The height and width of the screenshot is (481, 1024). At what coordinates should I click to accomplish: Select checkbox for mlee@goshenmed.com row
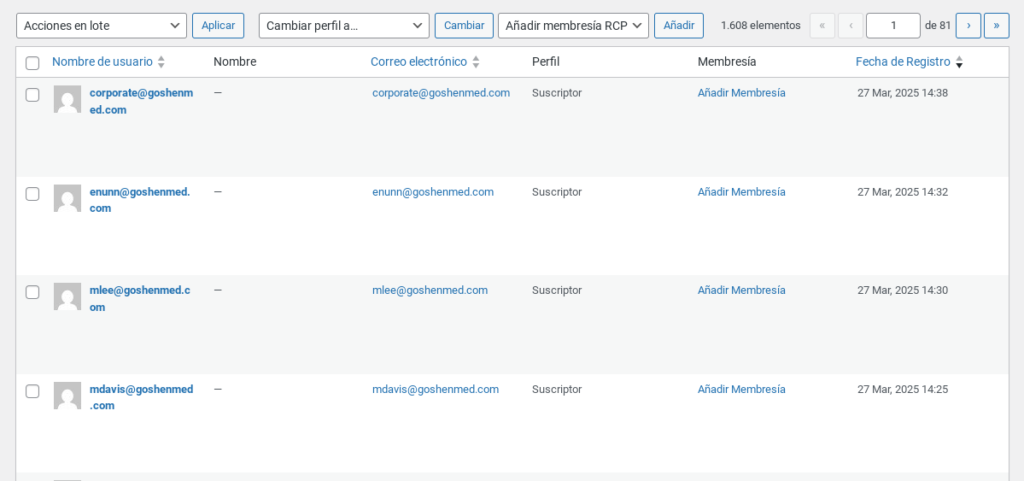coord(33,292)
